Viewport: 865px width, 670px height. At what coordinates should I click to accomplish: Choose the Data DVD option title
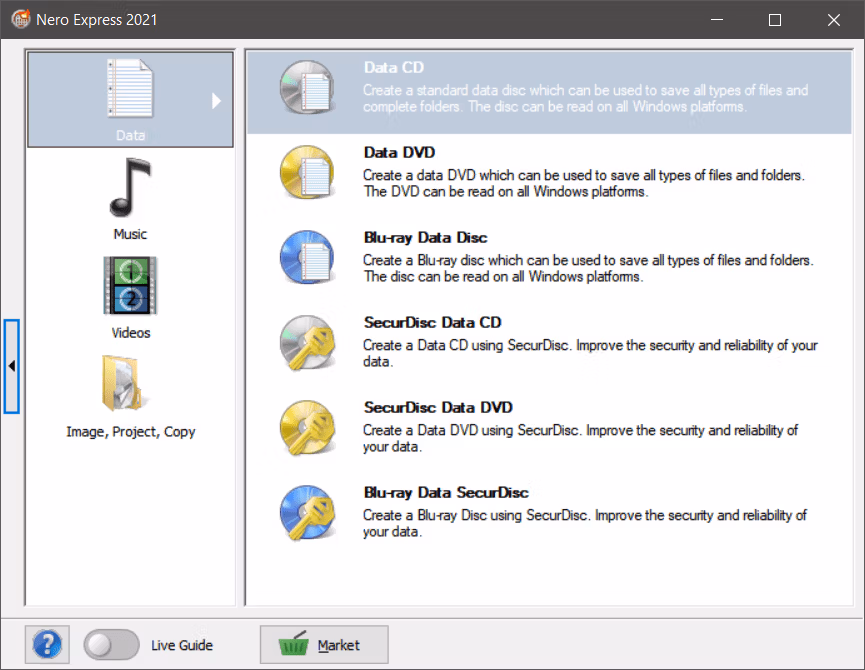(x=399, y=152)
